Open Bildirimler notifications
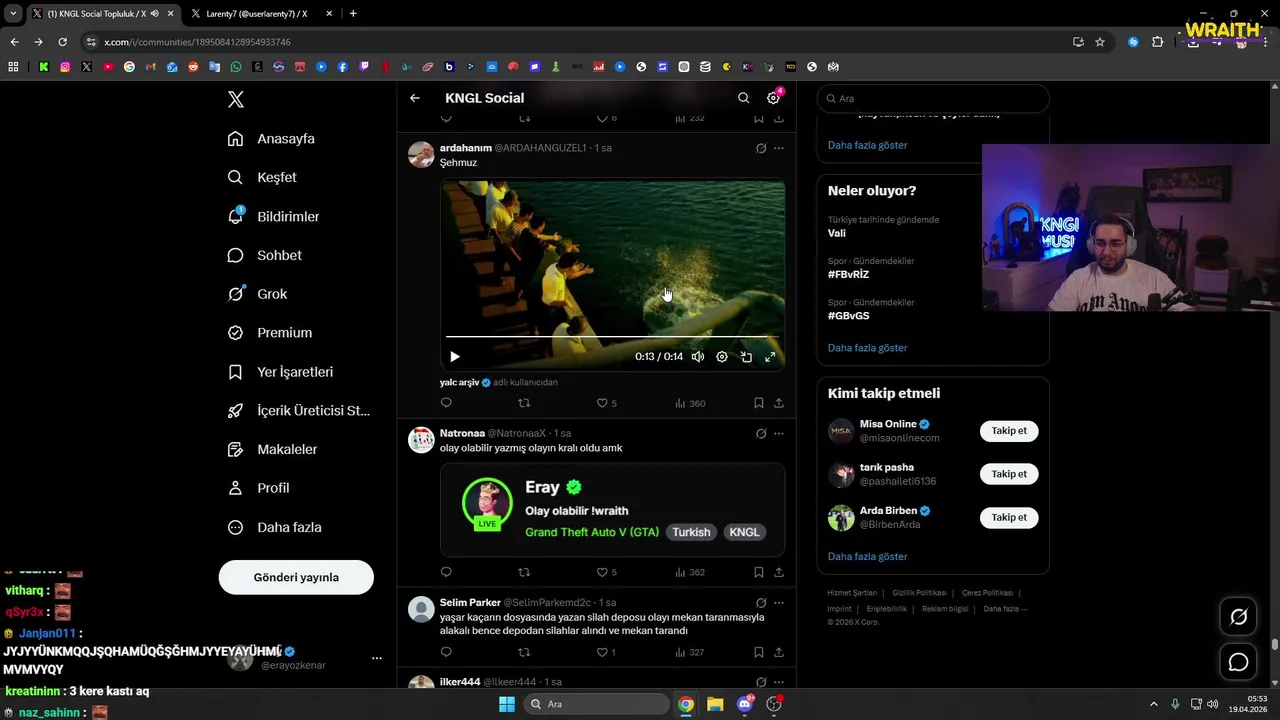1280x720 pixels. [x=273, y=216]
